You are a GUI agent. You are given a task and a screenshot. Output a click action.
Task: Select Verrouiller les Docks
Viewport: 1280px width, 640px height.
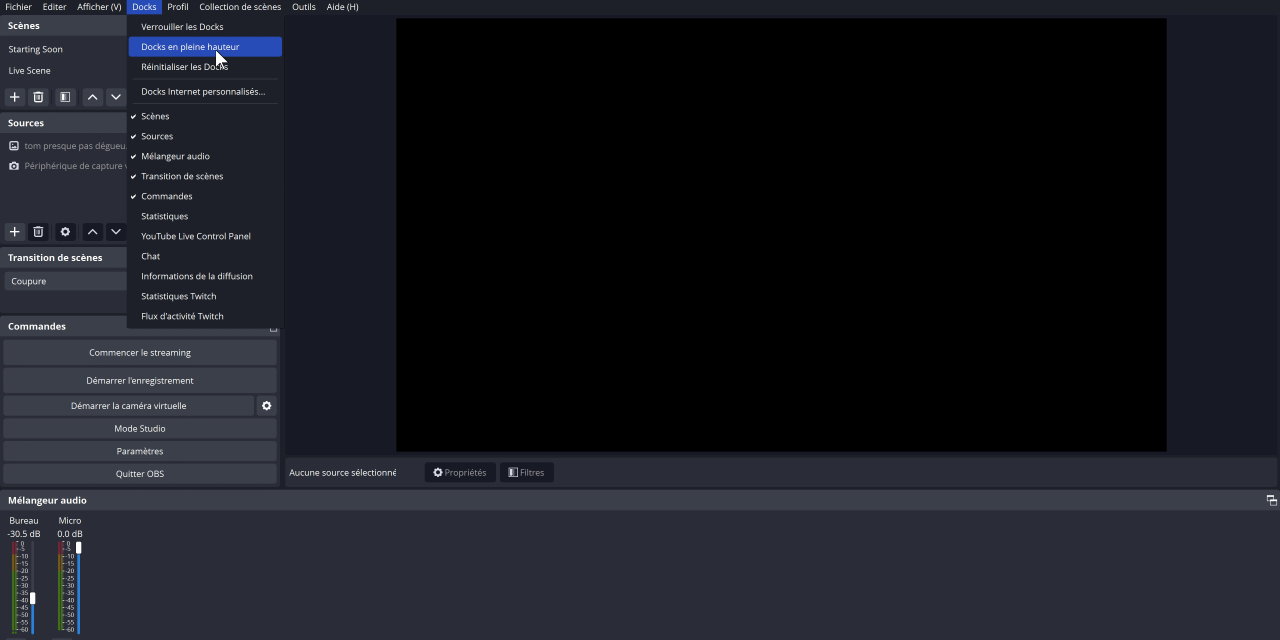(182, 27)
